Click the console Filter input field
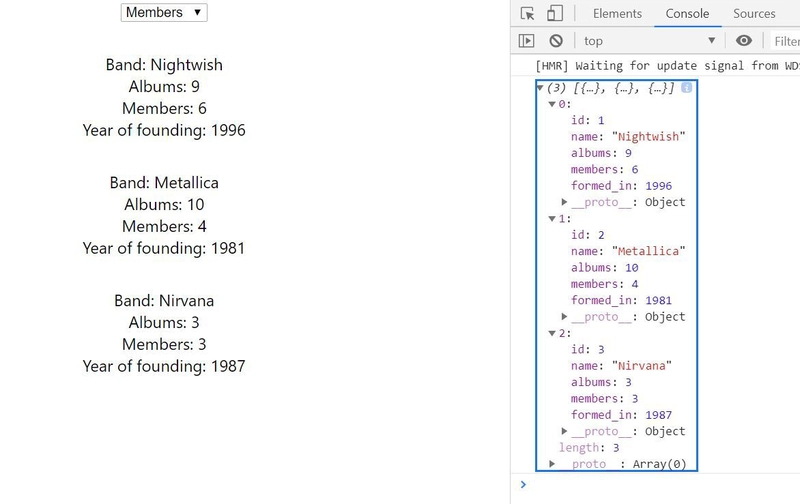800x504 pixels. 785,41
